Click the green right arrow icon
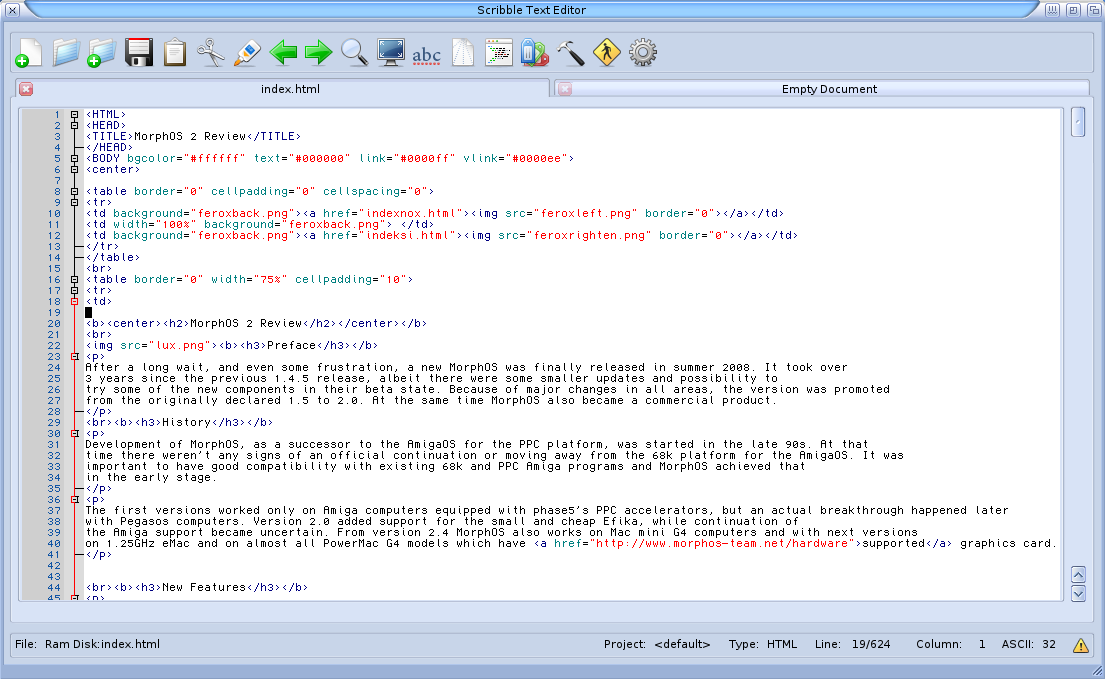The width and height of the screenshot is (1105, 679). pos(319,53)
